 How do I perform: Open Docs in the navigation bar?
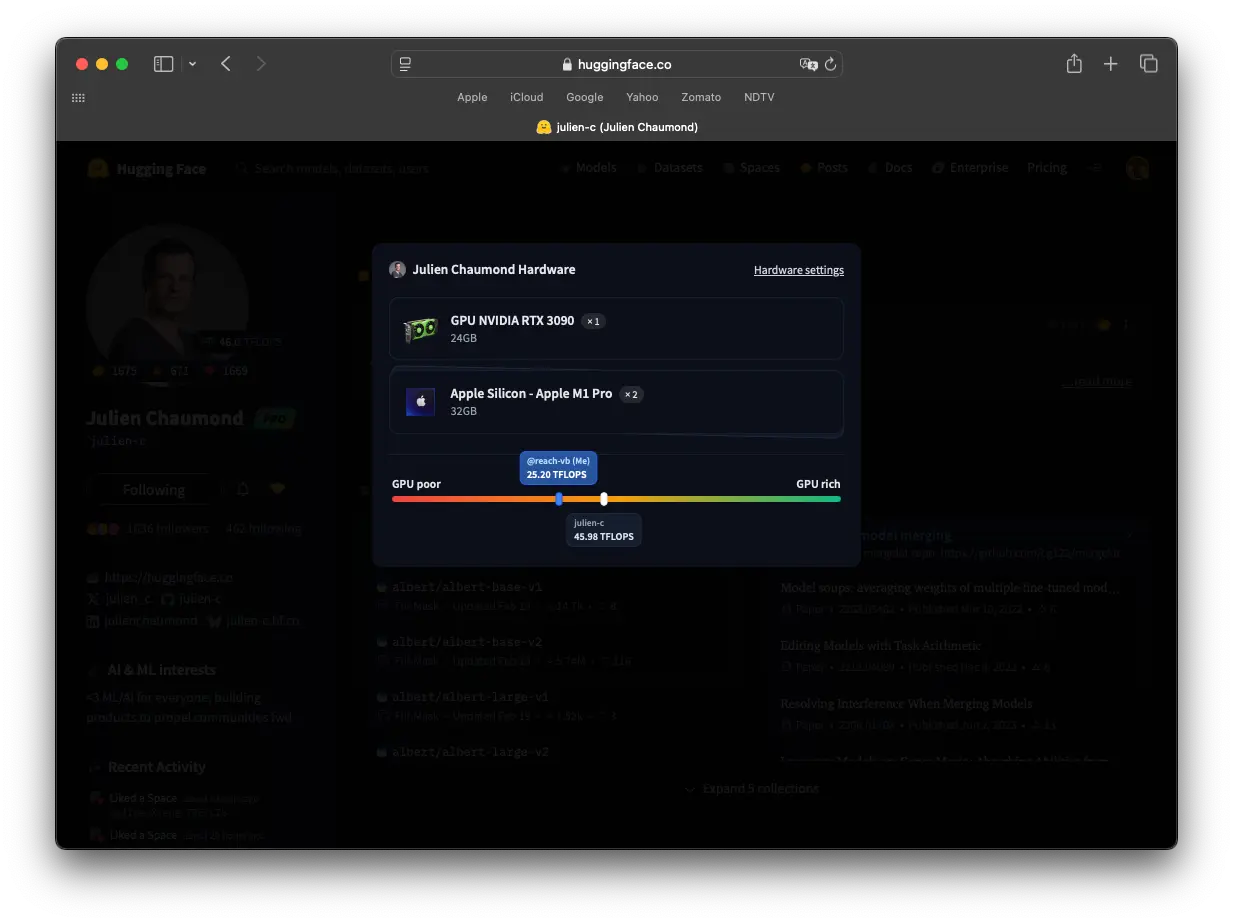[x=890, y=168]
